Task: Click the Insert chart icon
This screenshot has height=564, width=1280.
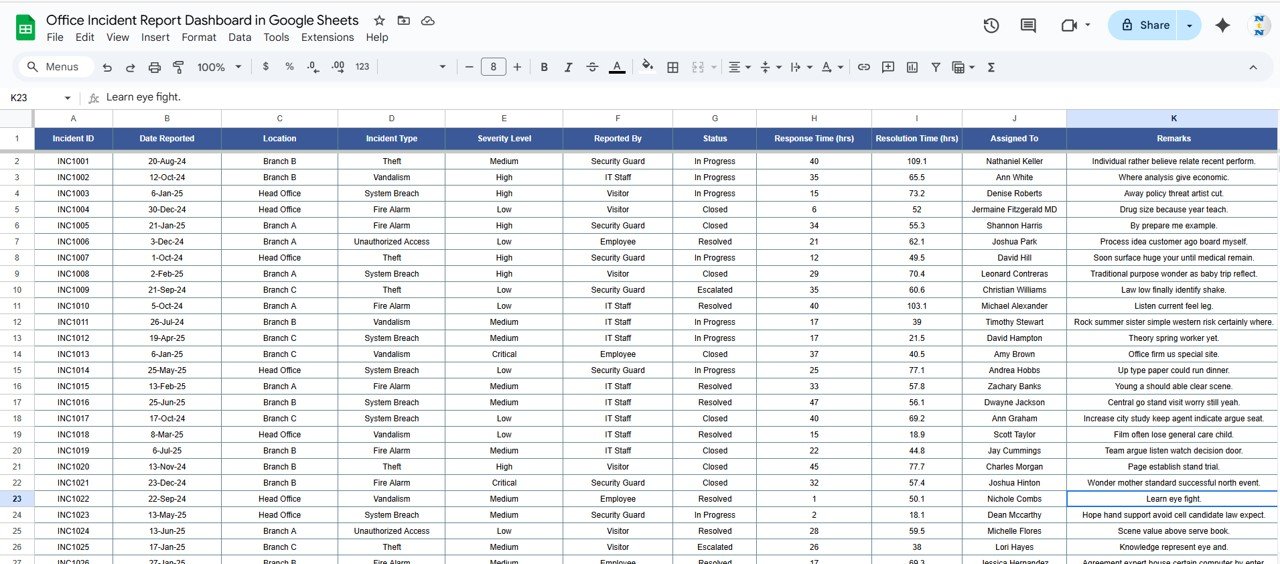Action: point(912,67)
